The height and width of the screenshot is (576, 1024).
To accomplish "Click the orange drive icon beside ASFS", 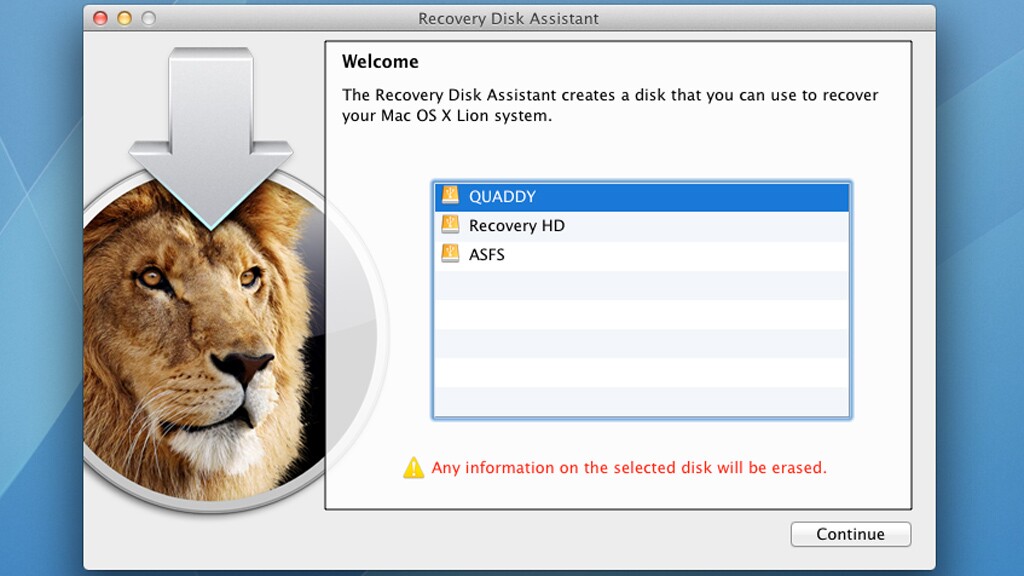I will pos(450,255).
